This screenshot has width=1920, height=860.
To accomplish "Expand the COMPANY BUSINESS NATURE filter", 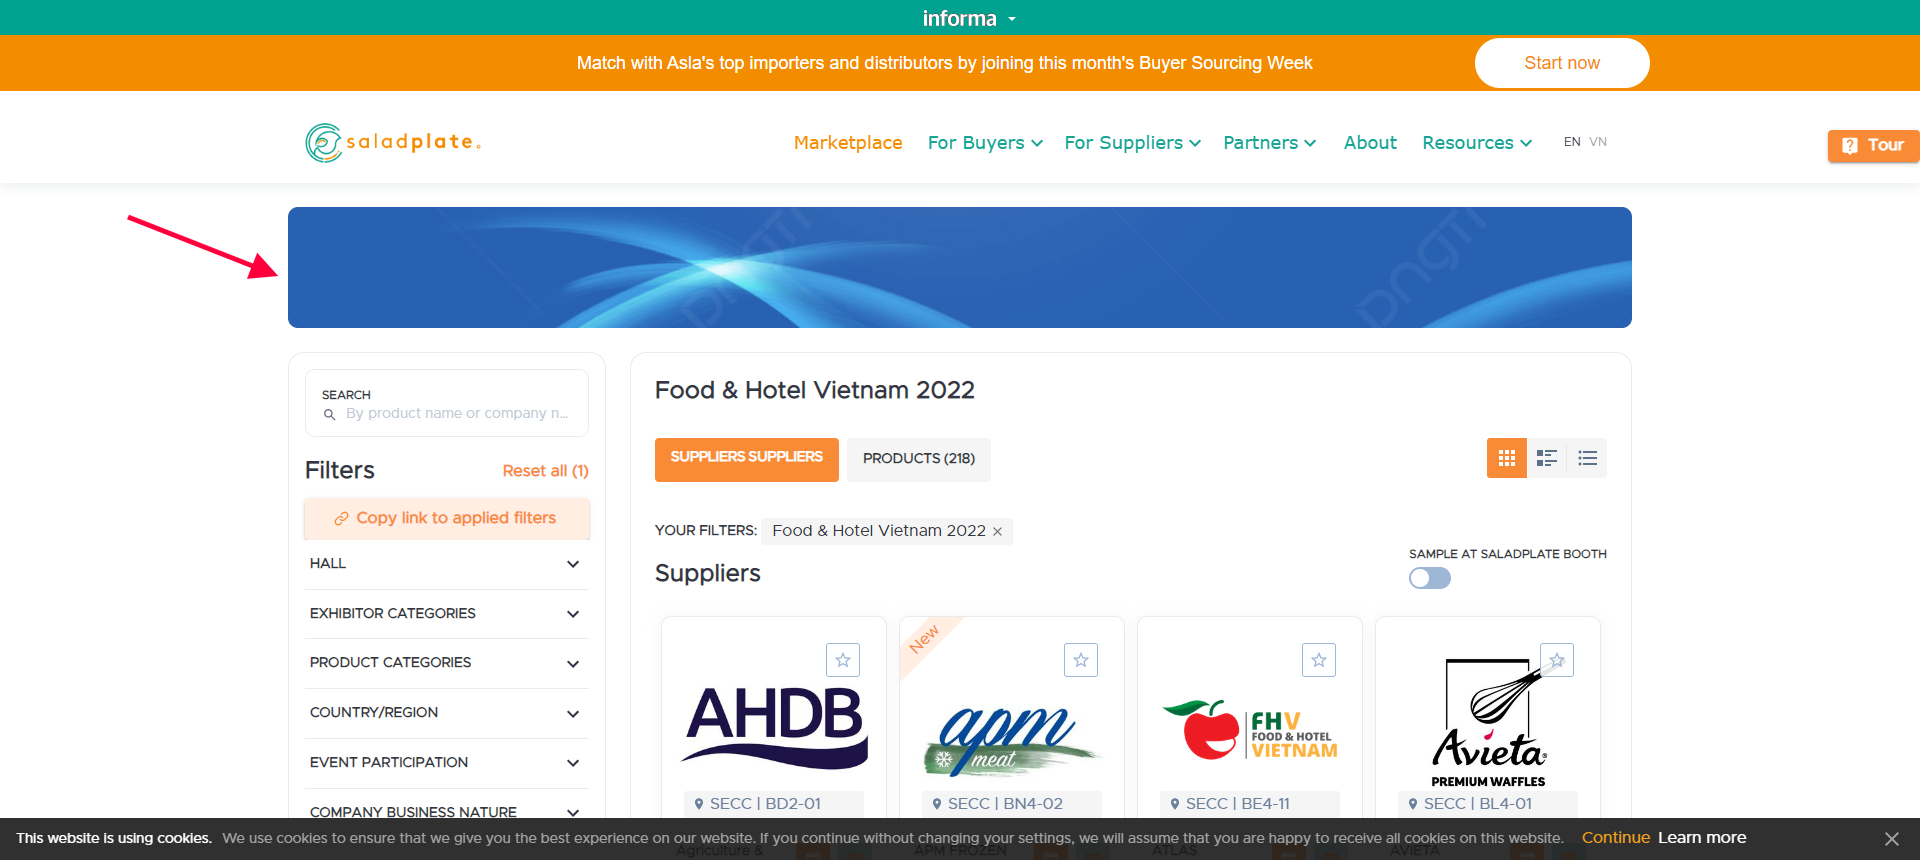I will click(x=447, y=812).
